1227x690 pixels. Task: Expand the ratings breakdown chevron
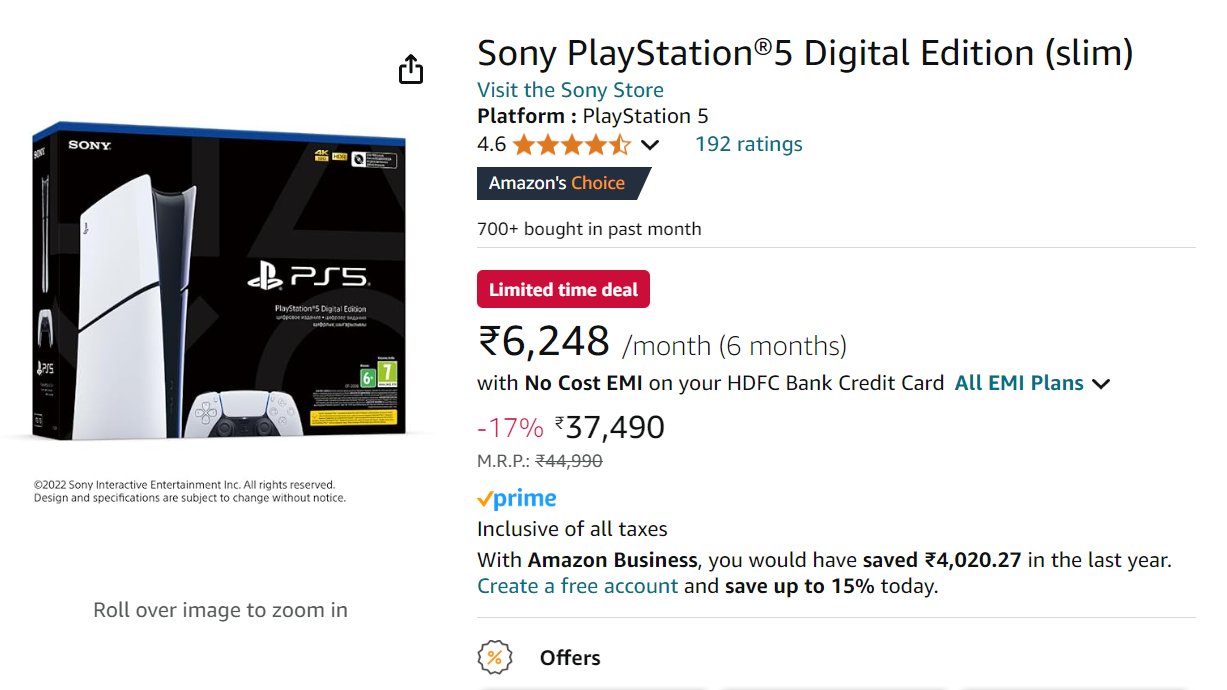pyautogui.click(x=650, y=145)
